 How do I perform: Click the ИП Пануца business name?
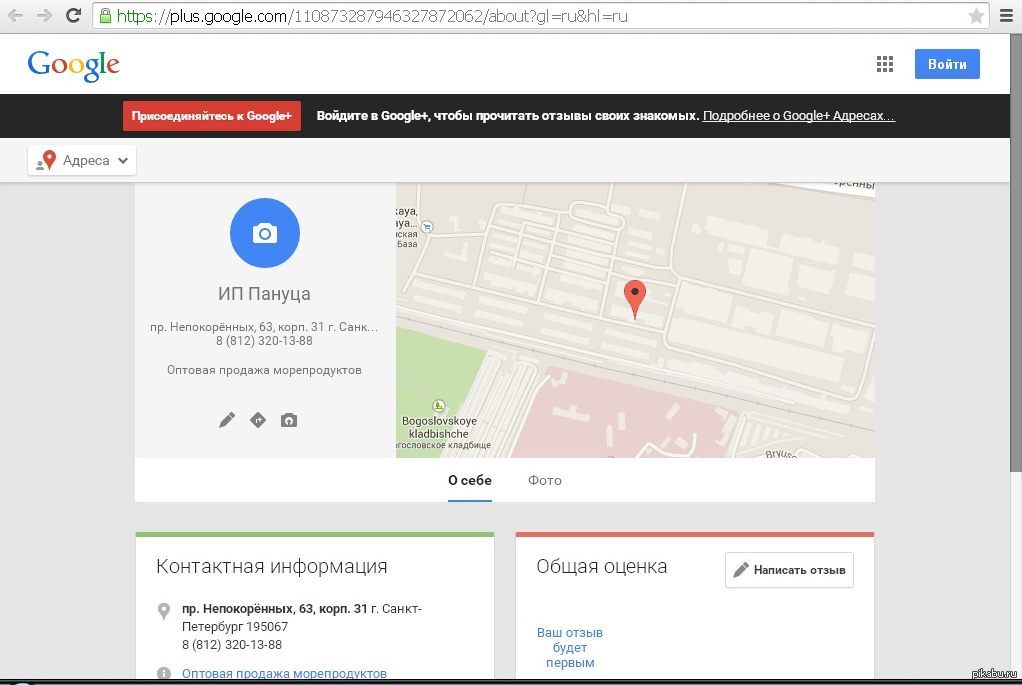[264, 294]
